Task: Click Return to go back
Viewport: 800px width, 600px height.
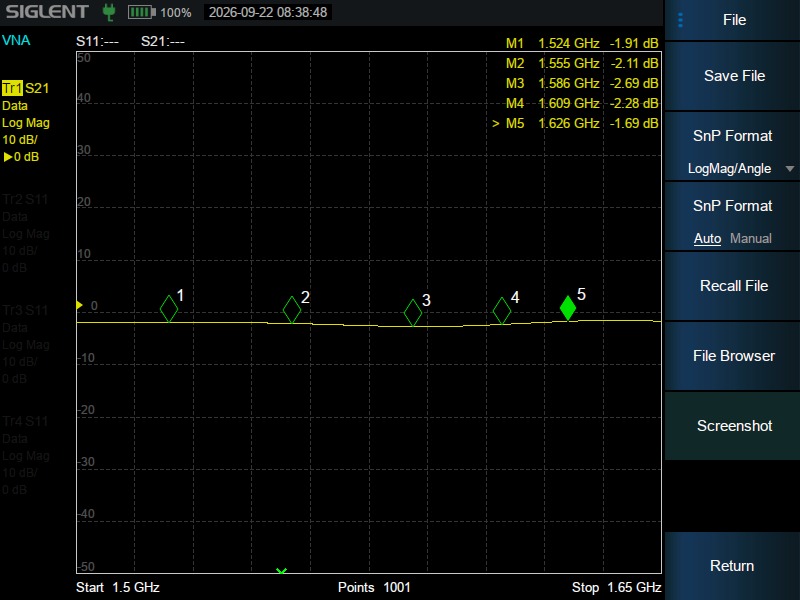Action: point(734,565)
